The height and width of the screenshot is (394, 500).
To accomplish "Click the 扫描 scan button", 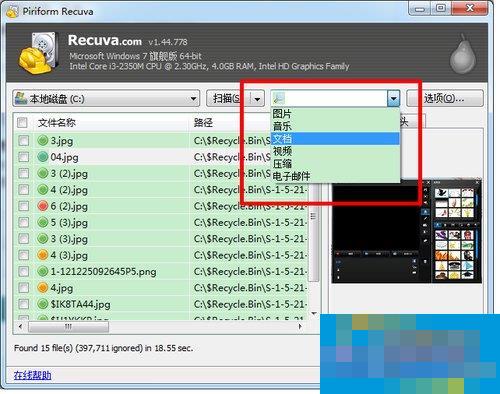I will pyautogui.click(x=228, y=98).
